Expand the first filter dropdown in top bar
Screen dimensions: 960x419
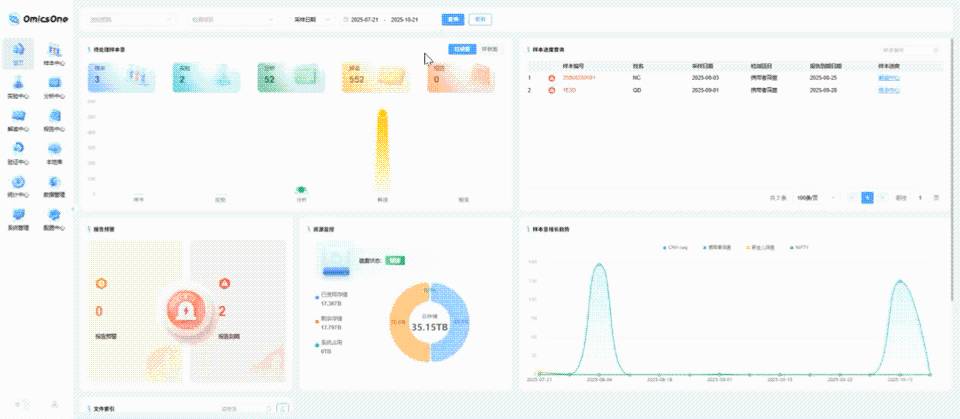click(x=132, y=19)
